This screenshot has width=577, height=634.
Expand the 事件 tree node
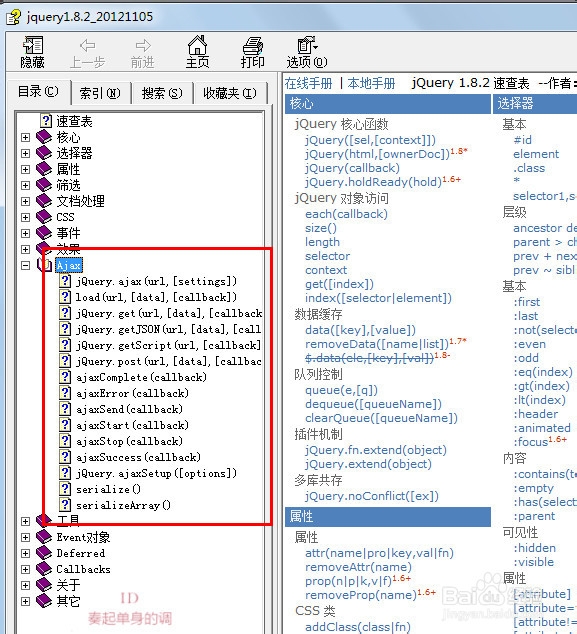[x=25, y=233]
